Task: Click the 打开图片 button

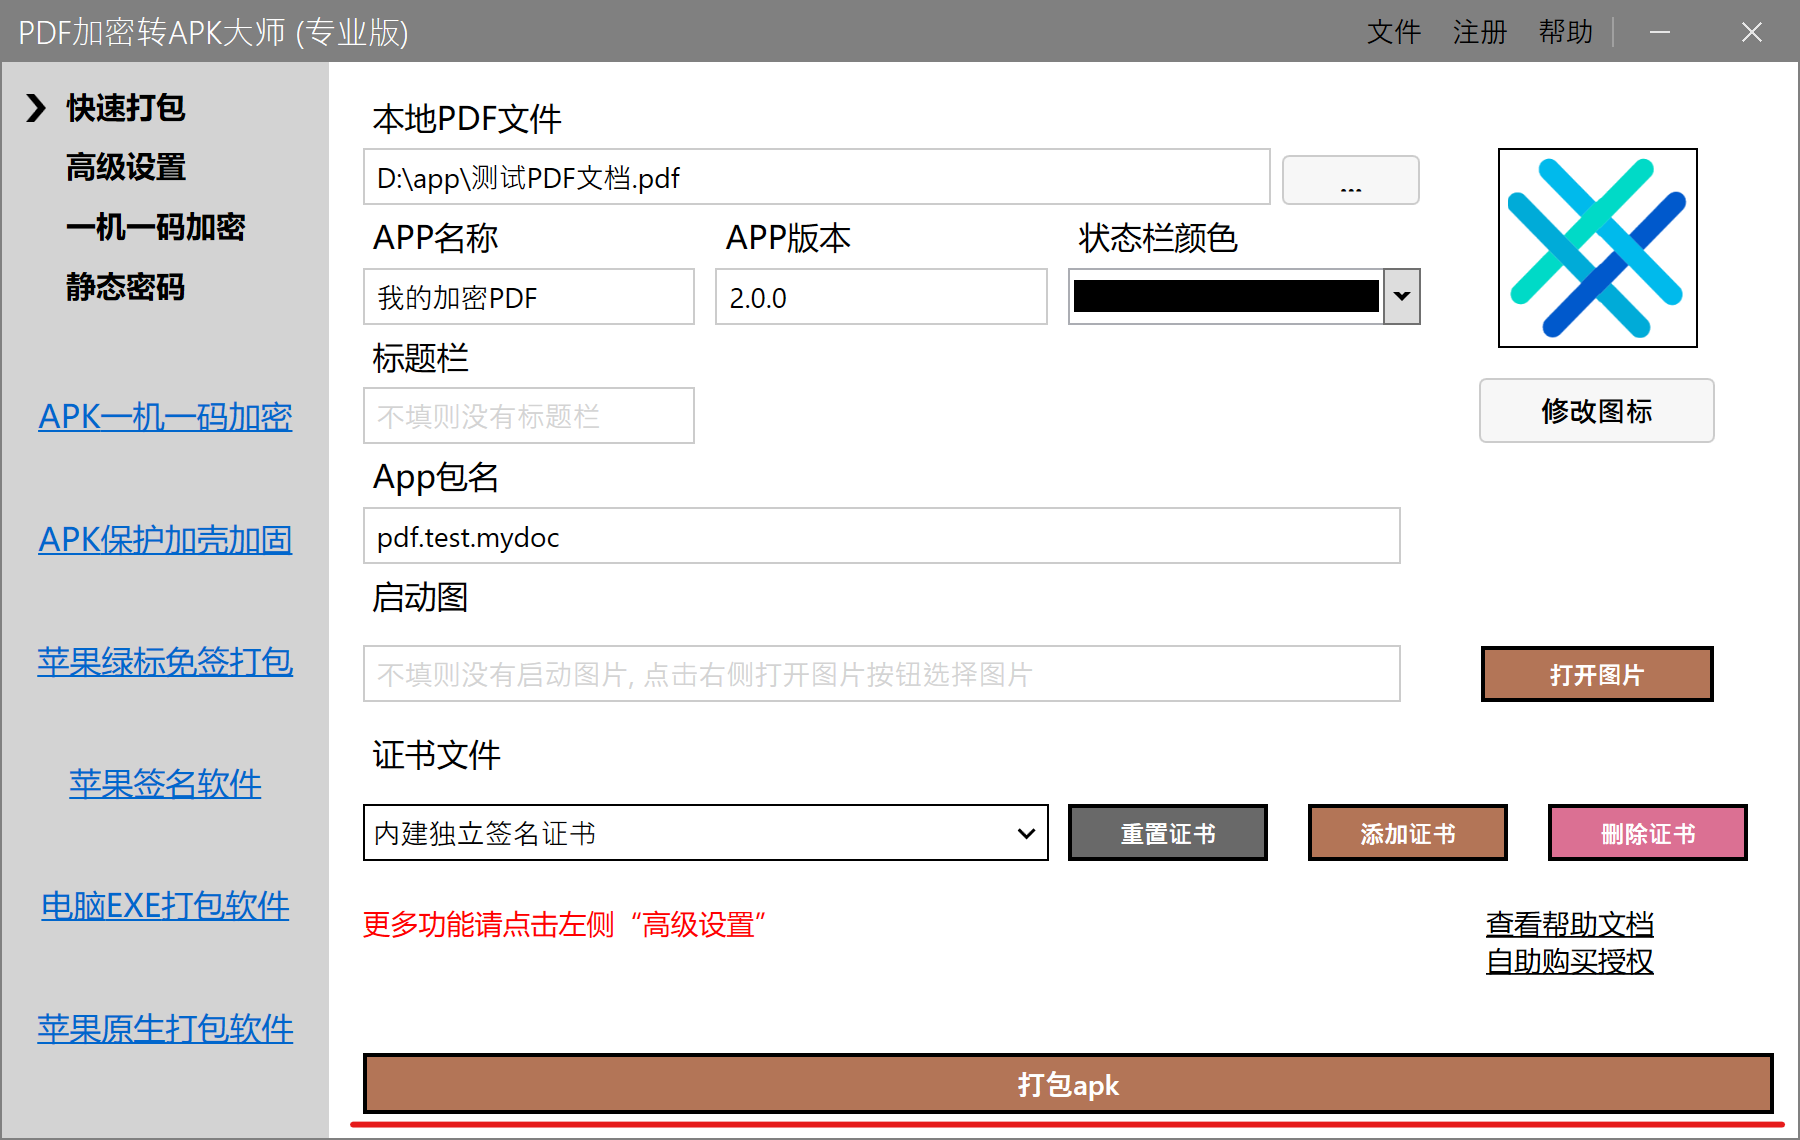Action: [x=1596, y=674]
